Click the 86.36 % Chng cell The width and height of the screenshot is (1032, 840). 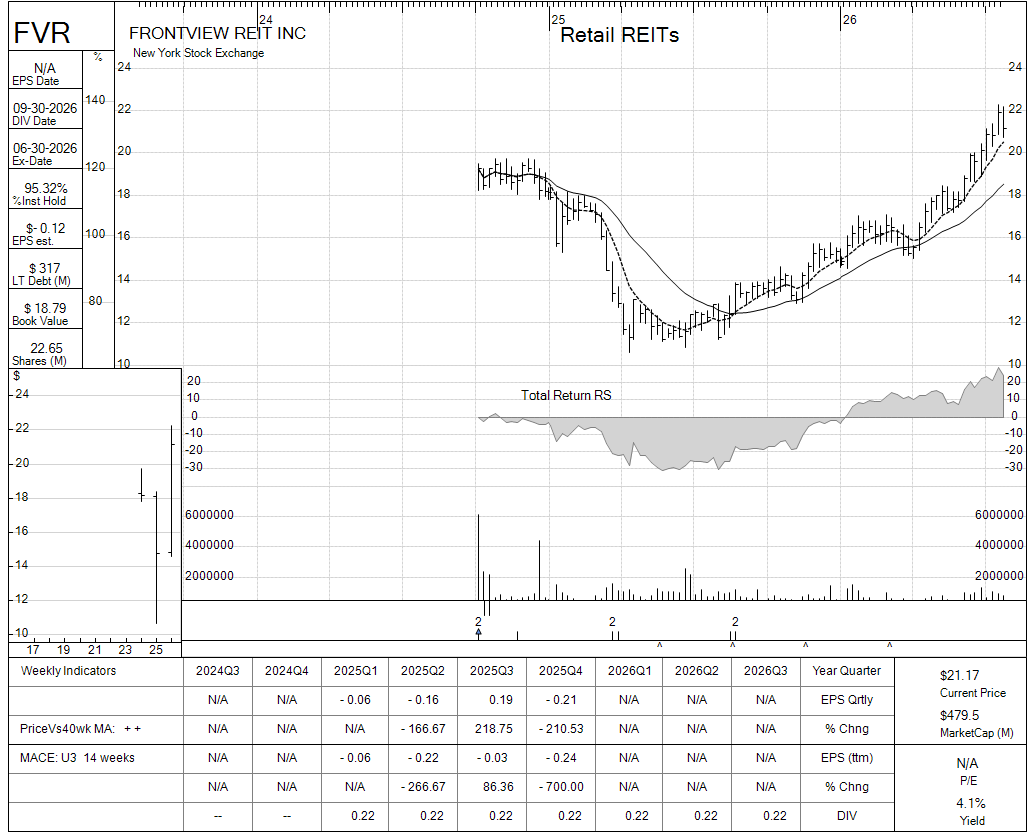coord(498,787)
